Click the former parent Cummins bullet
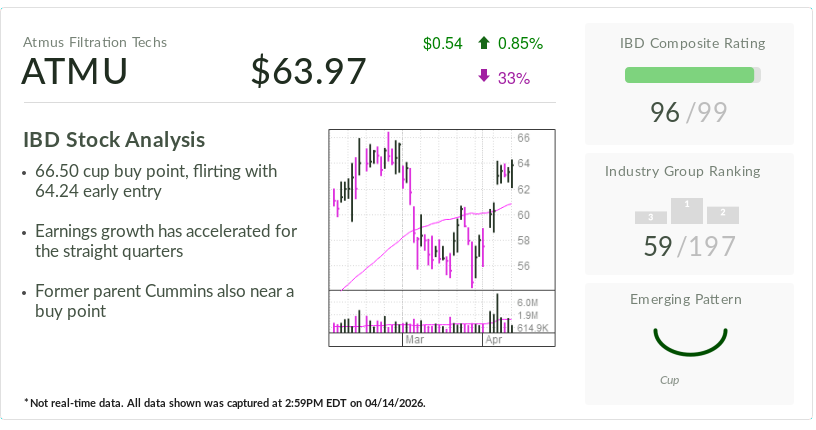Image resolution: width=816 pixels, height=430 pixels. click(x=163, y=301)
